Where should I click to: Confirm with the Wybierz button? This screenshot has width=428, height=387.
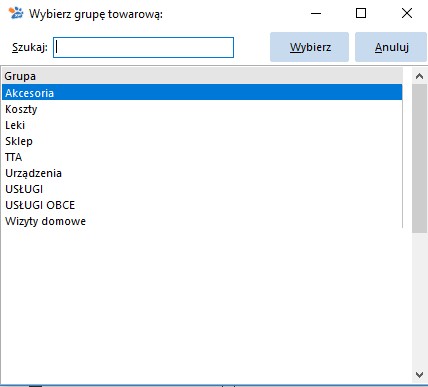pyautogui.click(x=310, y=47)
